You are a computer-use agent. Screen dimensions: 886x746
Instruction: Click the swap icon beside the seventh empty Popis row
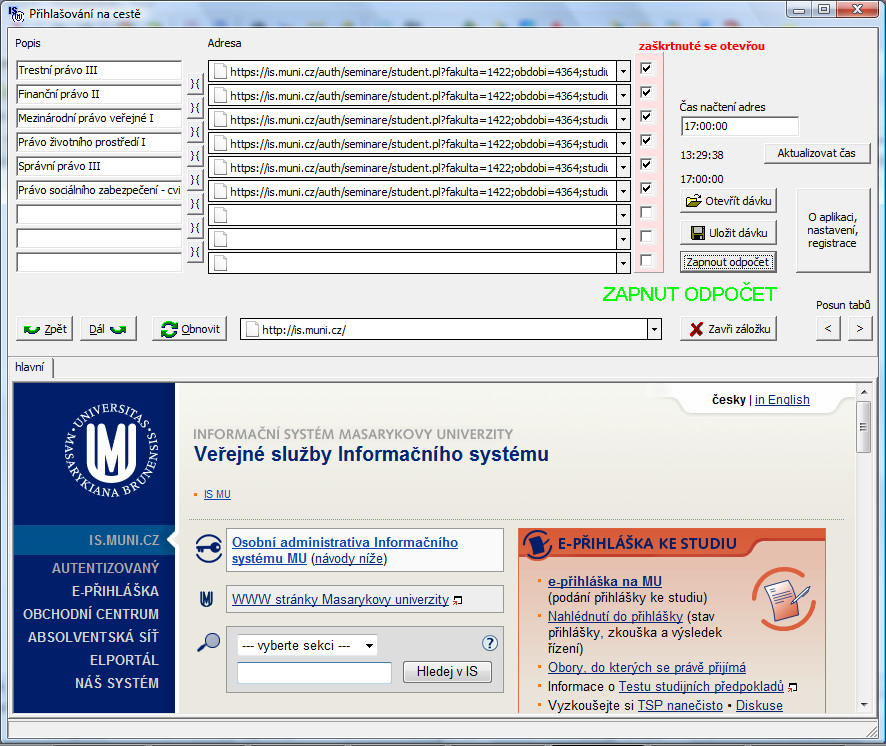coord(195,228)
